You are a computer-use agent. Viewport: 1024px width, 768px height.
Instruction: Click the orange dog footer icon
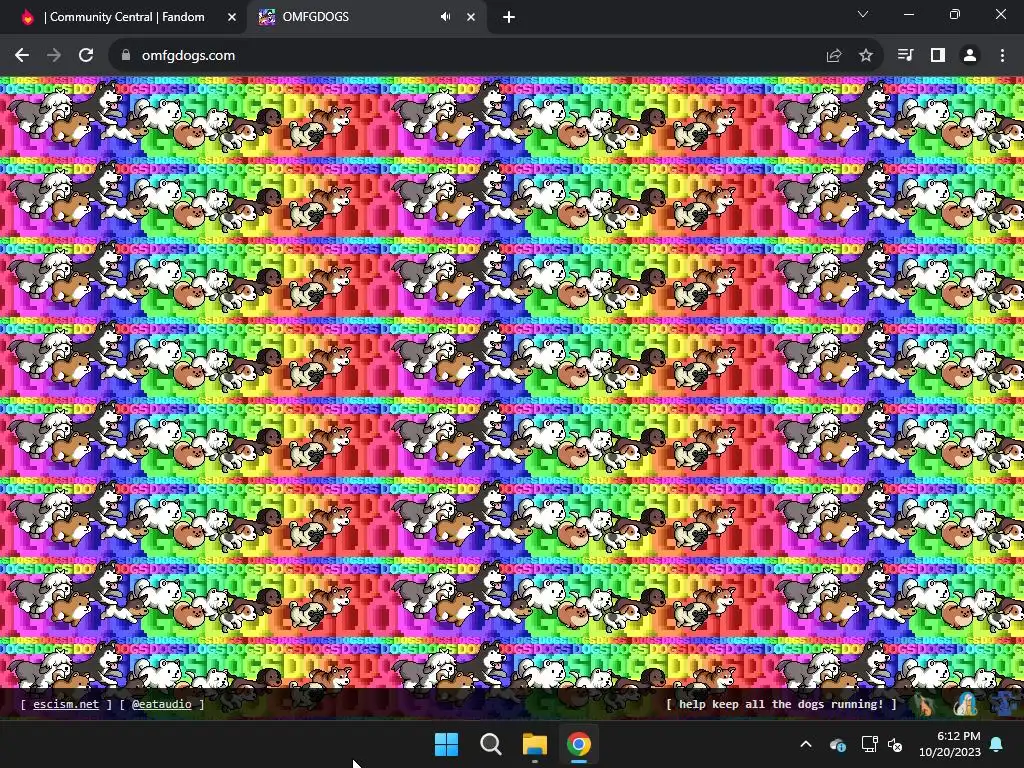[925, 704]
